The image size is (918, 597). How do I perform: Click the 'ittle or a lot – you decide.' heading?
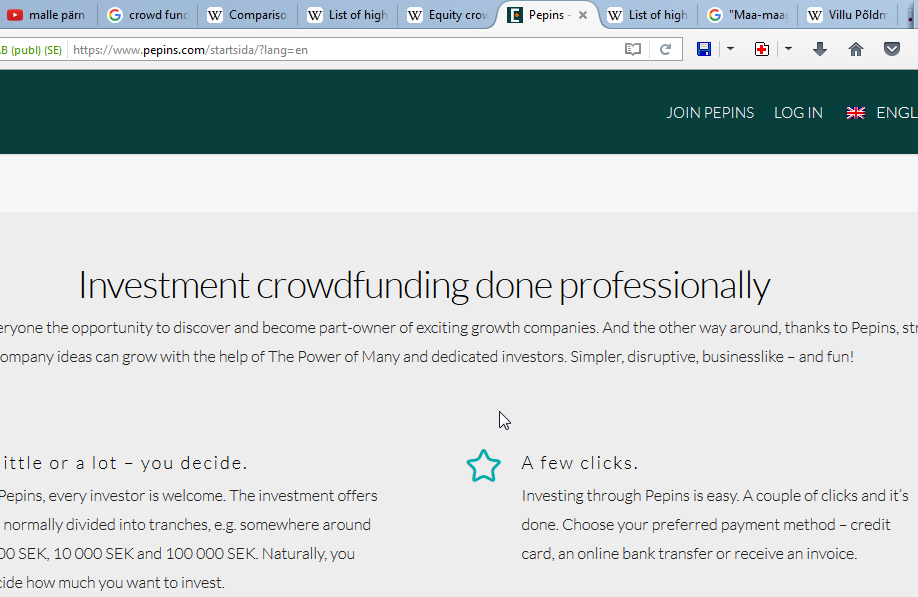point(124,463)
